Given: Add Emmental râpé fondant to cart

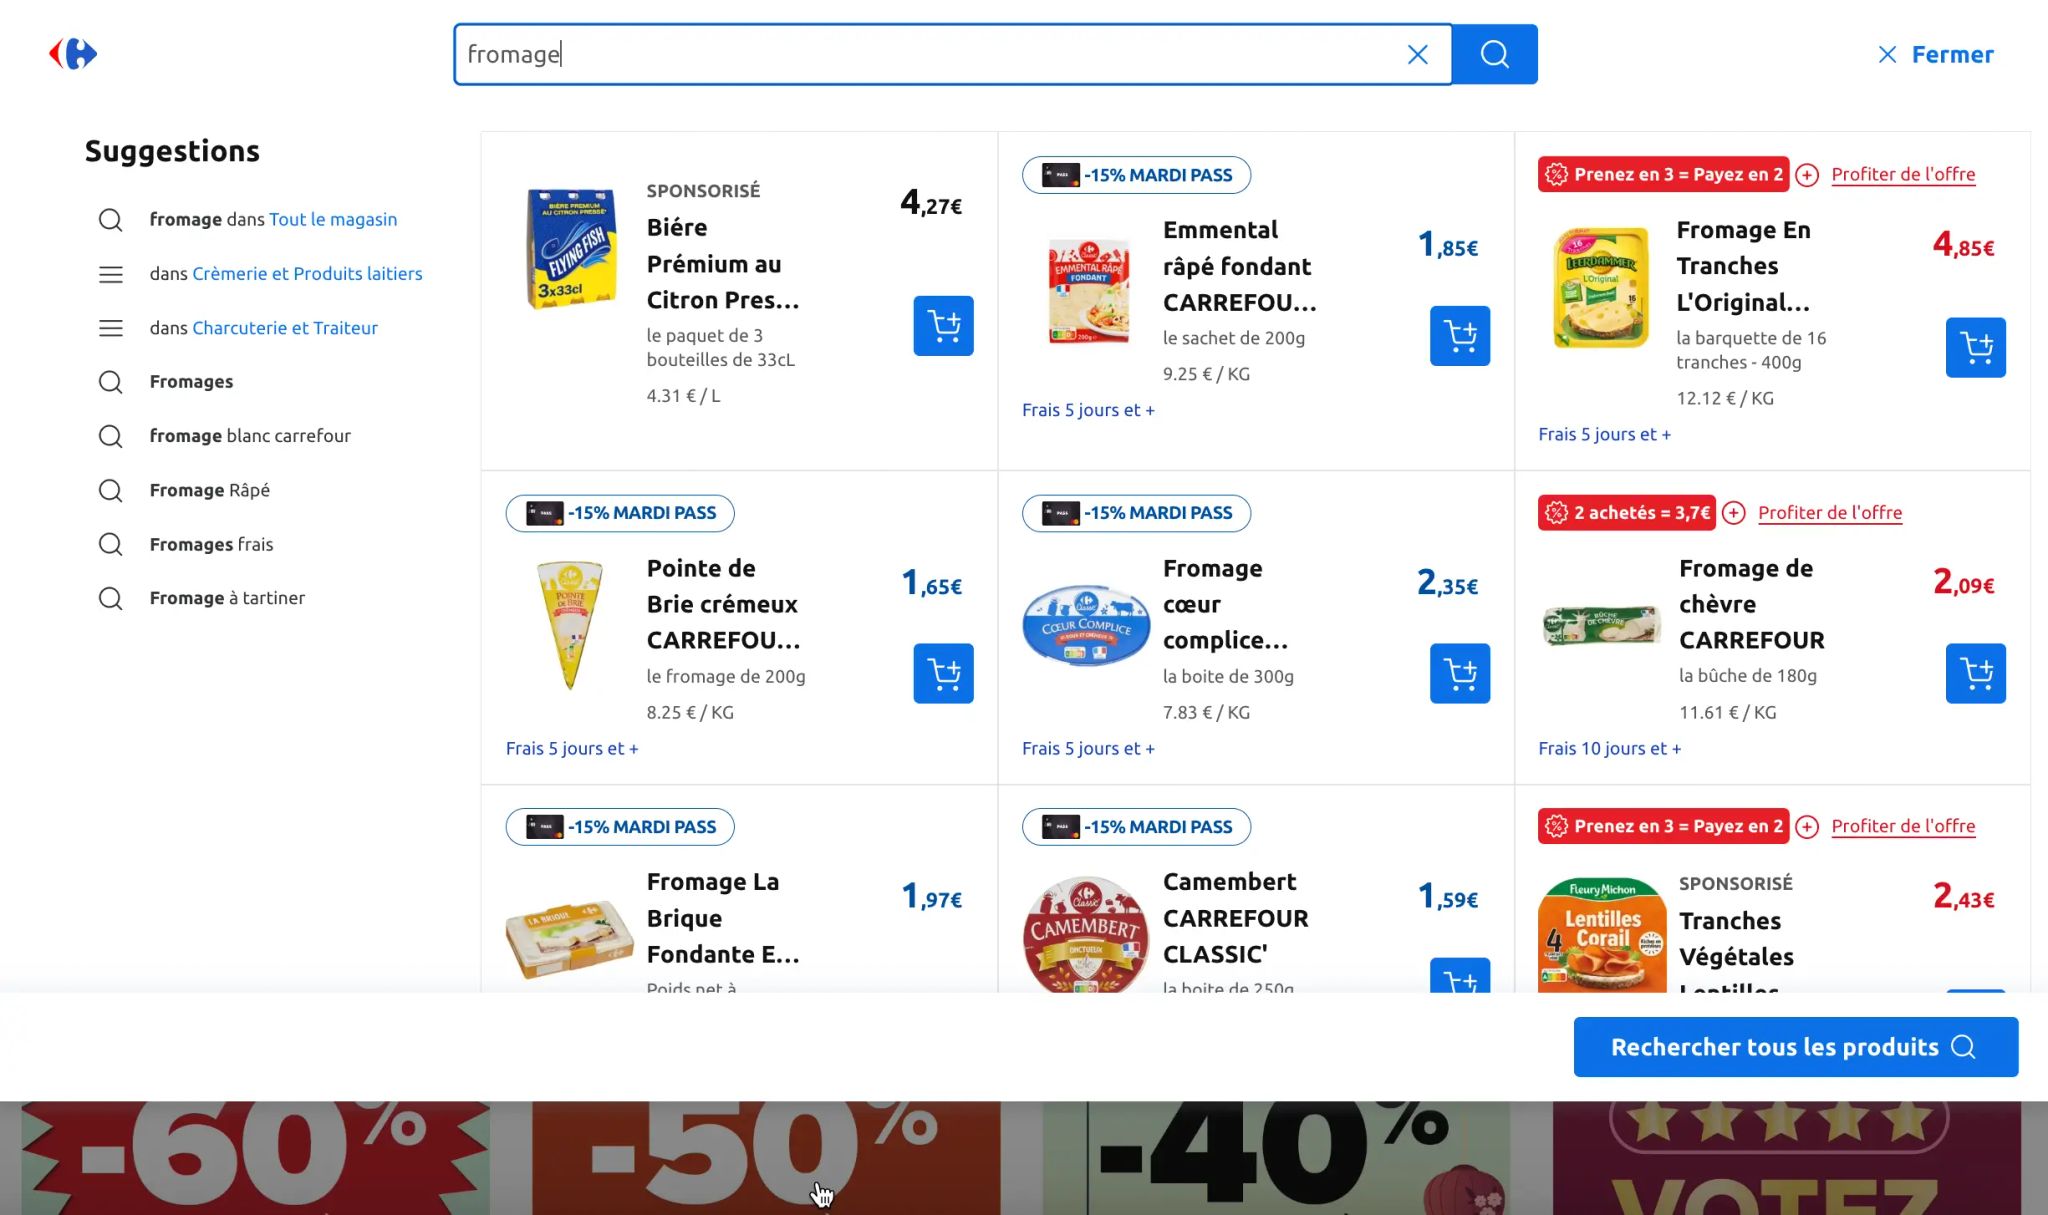Looking at the screenshot, I should click(1459, 336).
